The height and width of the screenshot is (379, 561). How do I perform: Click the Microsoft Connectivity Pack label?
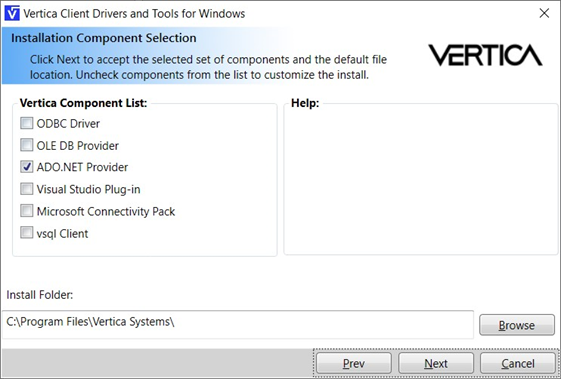tap(106, 212)
